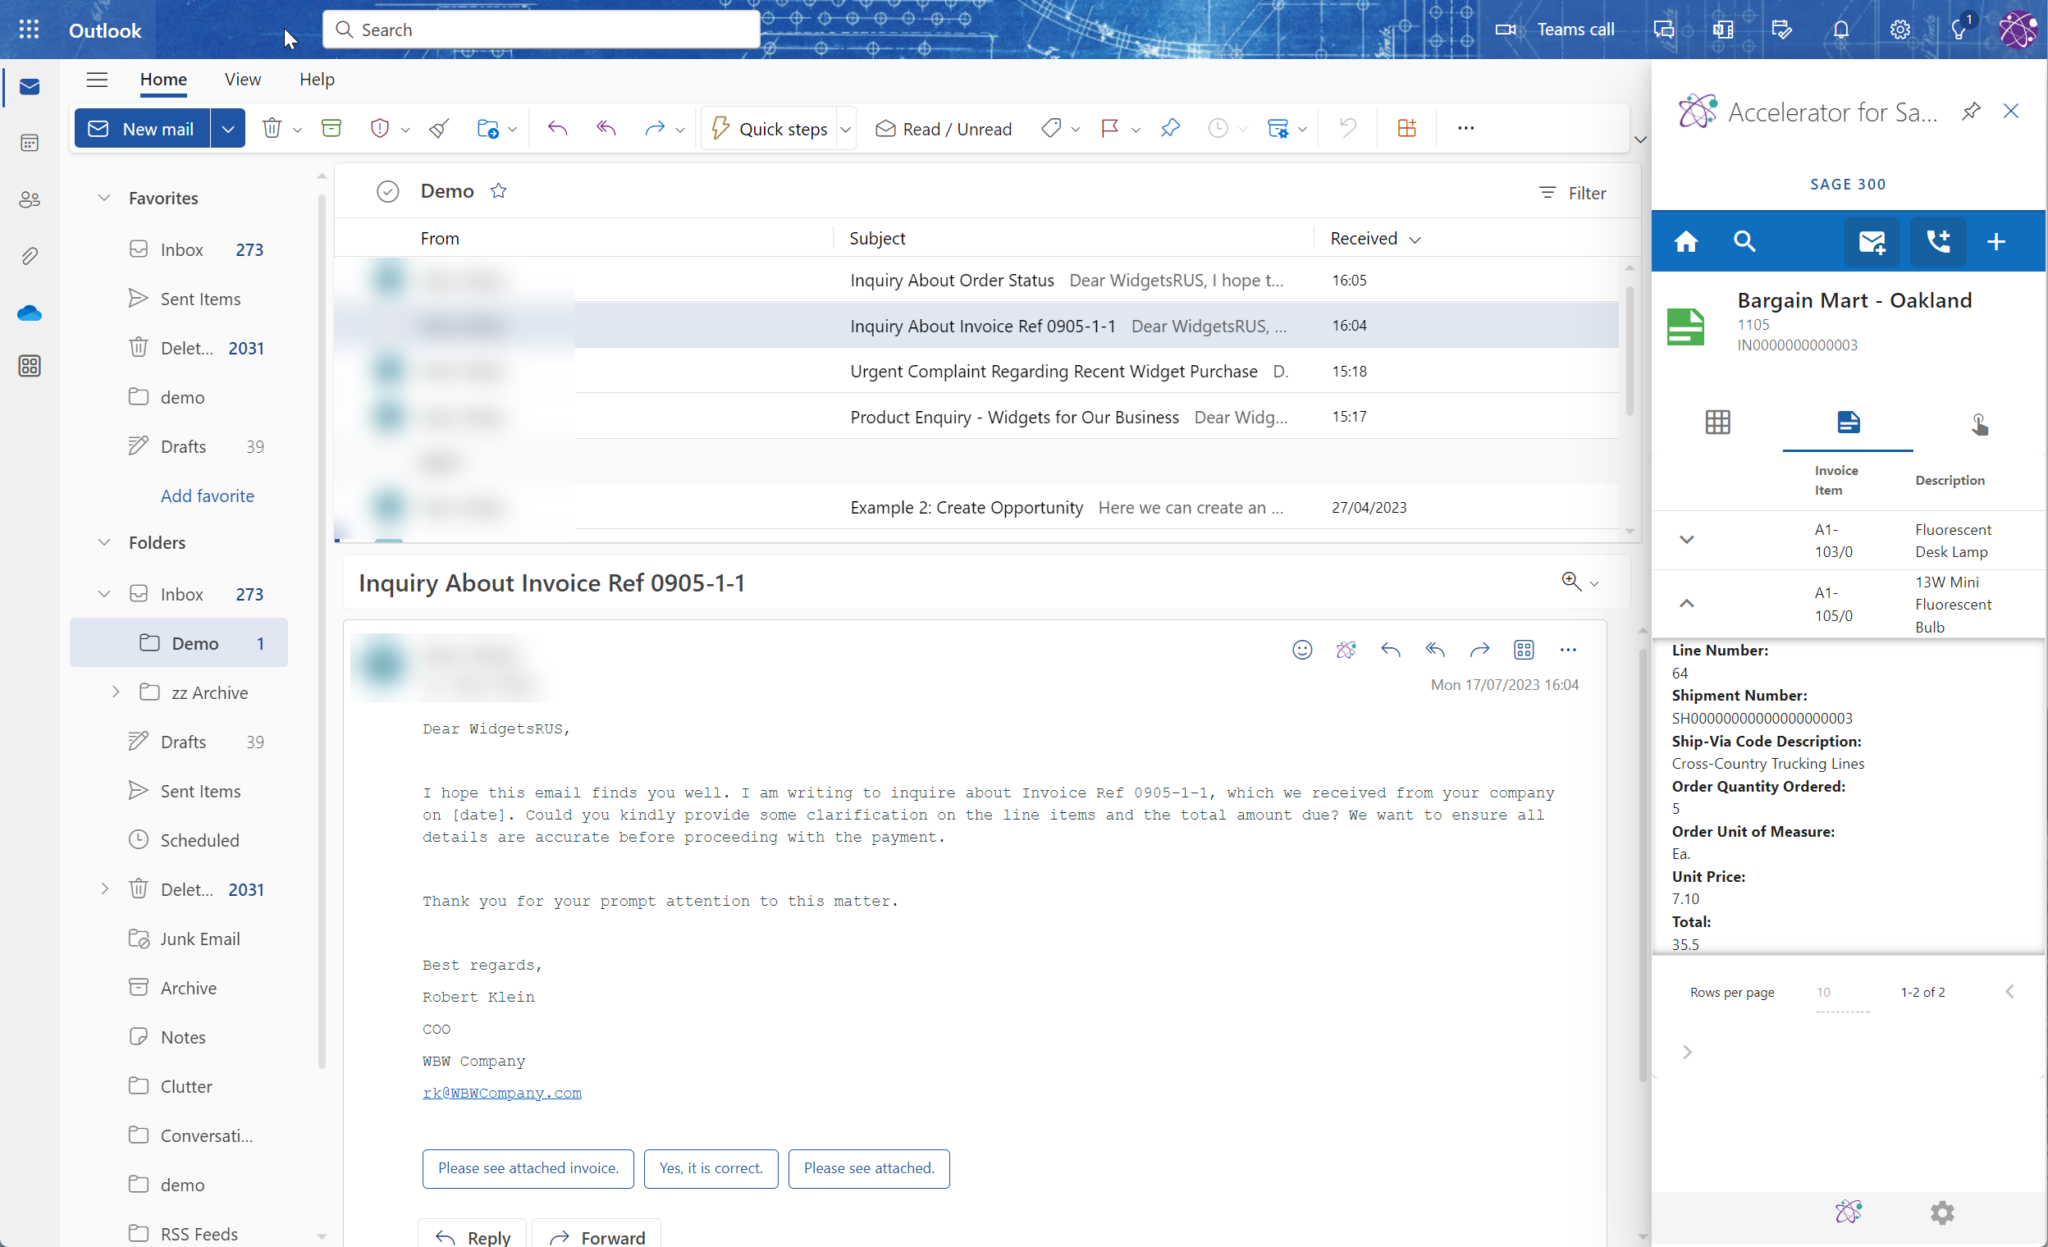Viewport: 2048px width, 1247px height.
Task: Open Calendar in the left rail
Action: point(29,143)
